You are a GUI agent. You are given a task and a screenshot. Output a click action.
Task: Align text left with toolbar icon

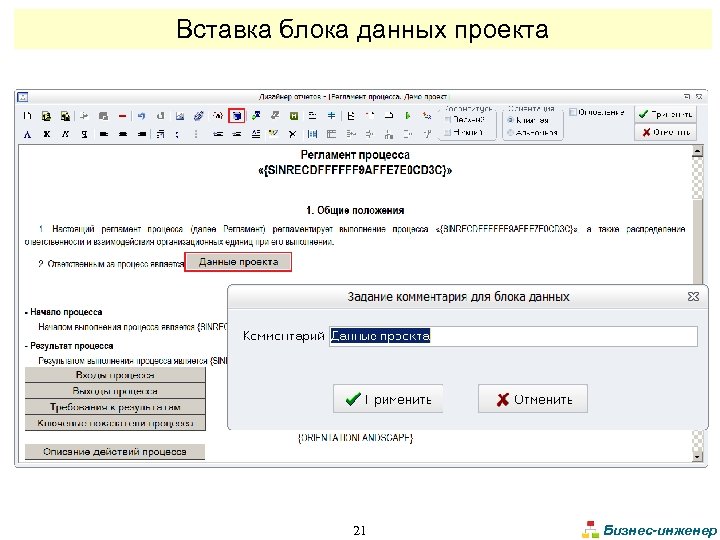coord(104,134)
